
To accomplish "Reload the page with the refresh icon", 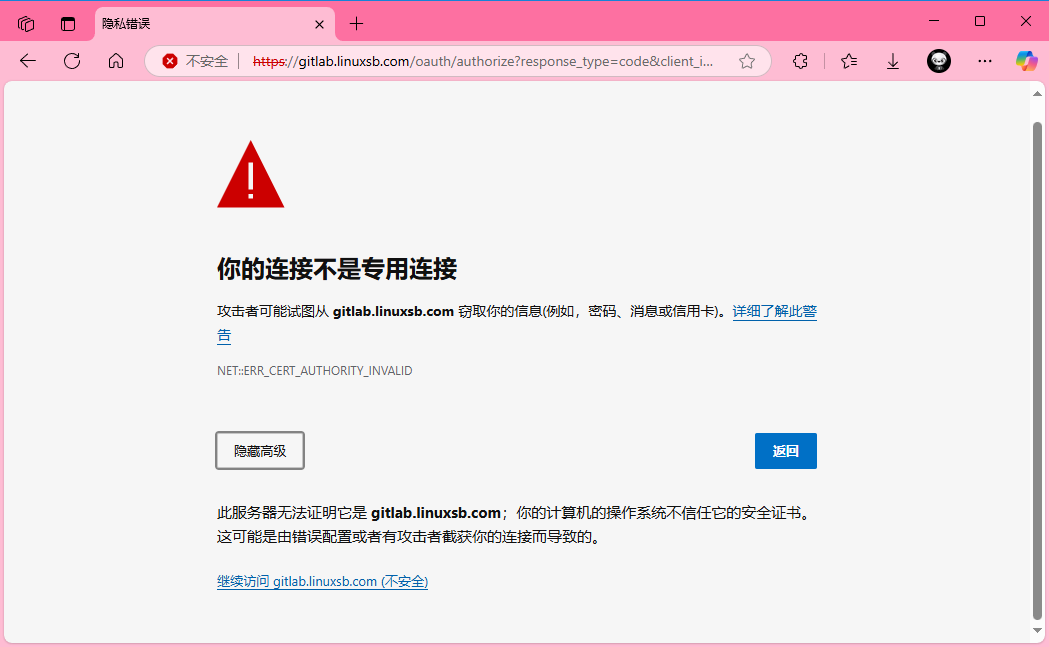I will pyautogui.click(x=72, y=61).
